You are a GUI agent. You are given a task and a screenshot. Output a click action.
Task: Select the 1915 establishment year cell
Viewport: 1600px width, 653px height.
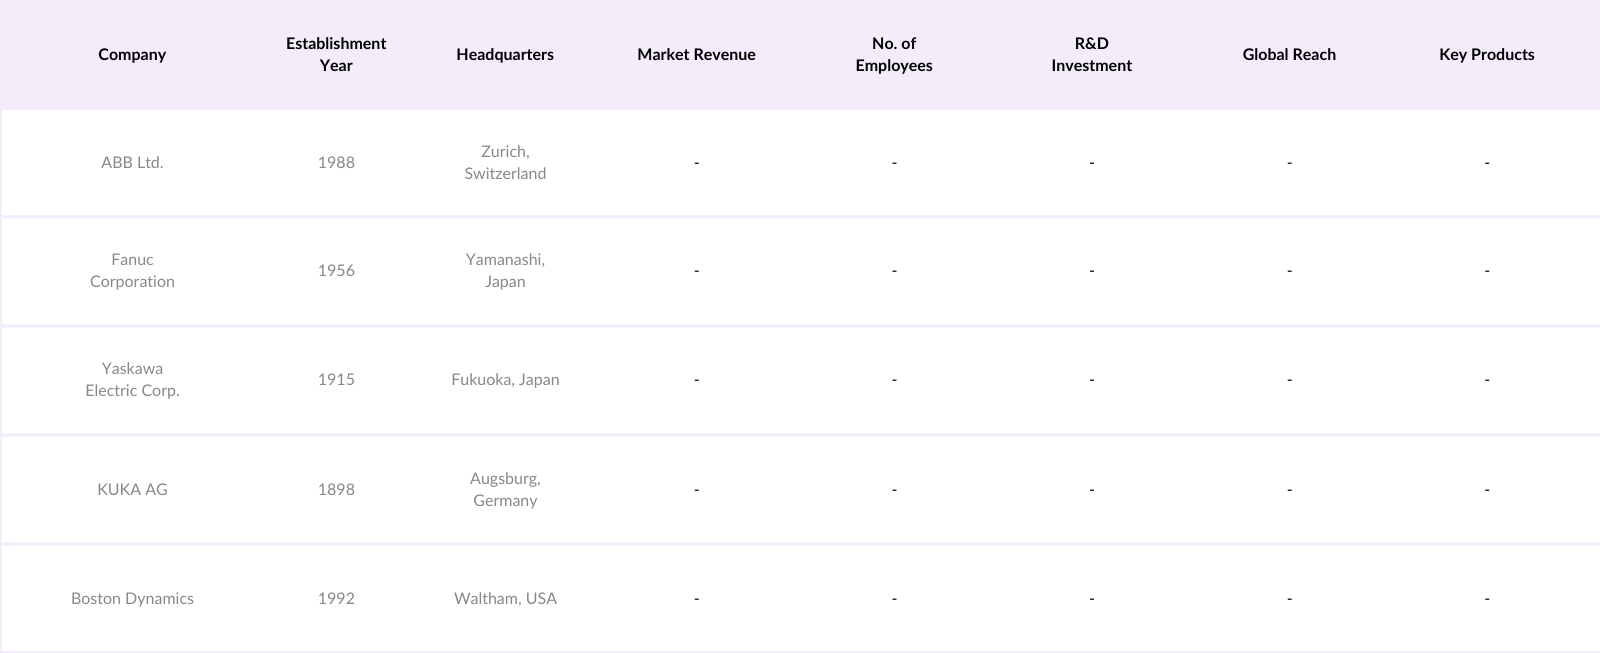coord(336,379)
